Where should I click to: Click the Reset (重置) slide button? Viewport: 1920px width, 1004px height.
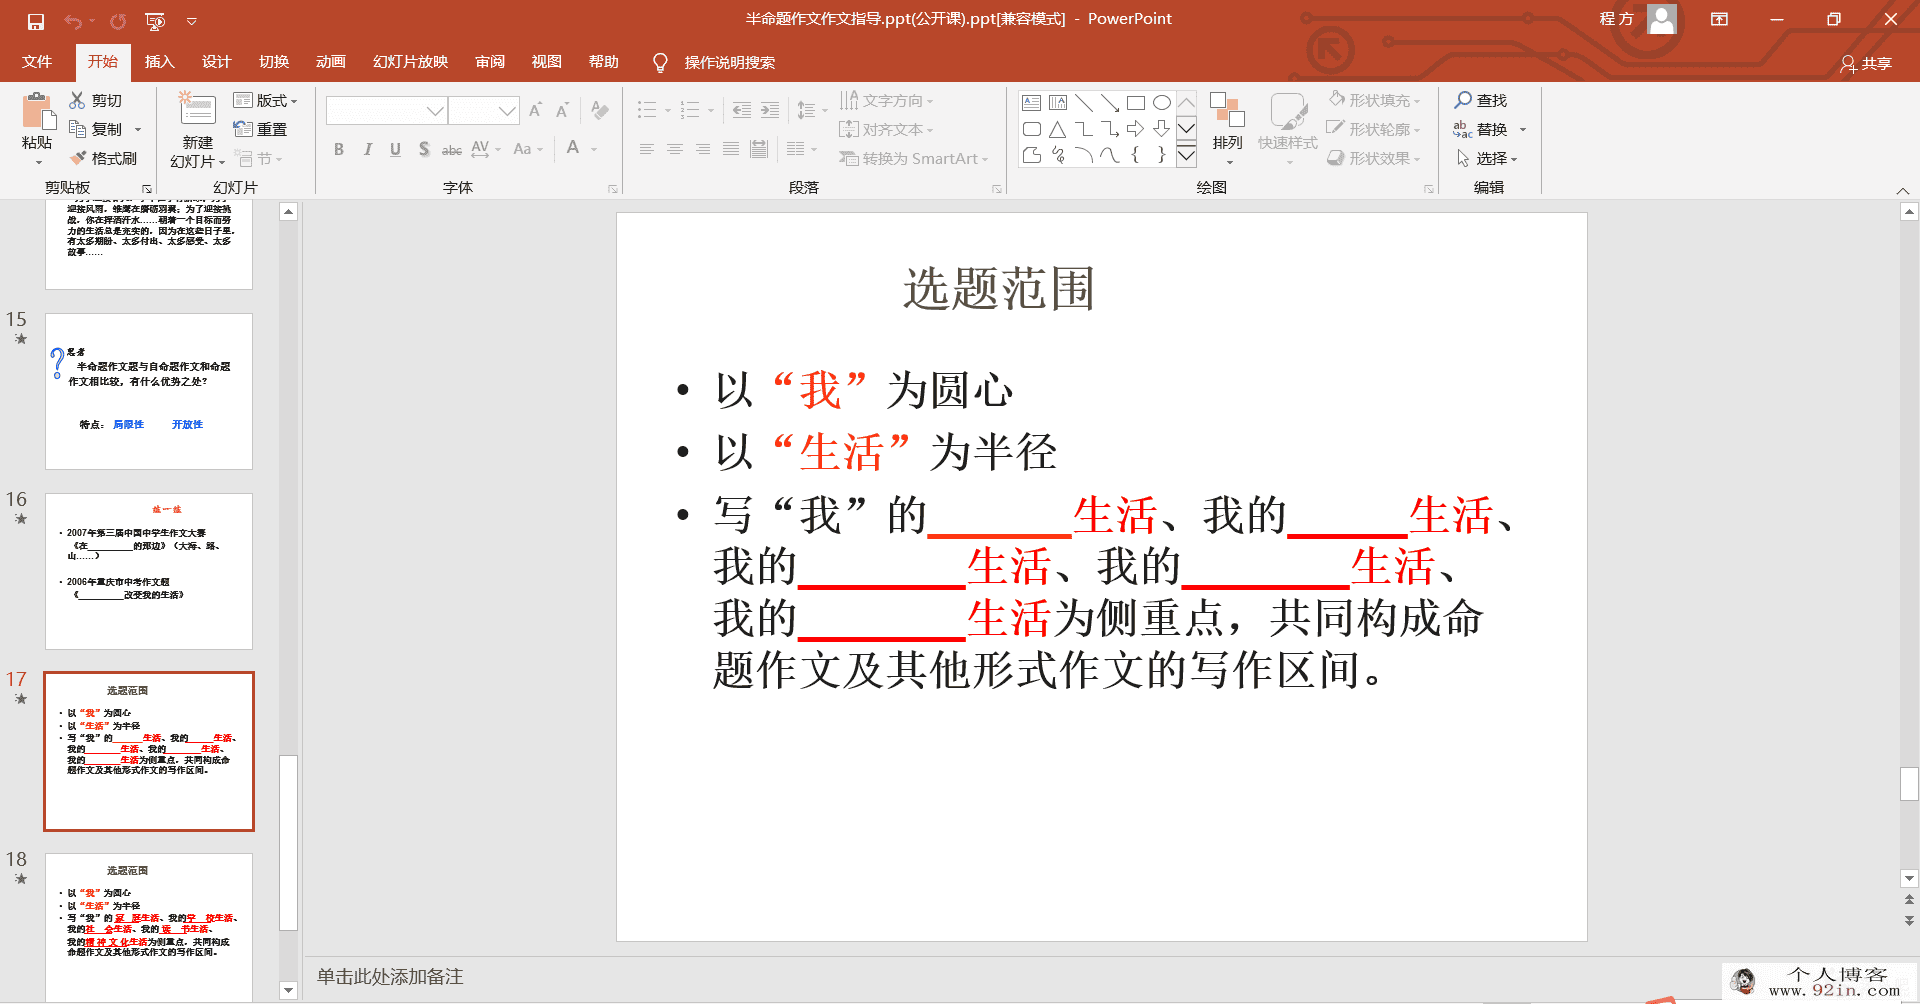(260, 129)
